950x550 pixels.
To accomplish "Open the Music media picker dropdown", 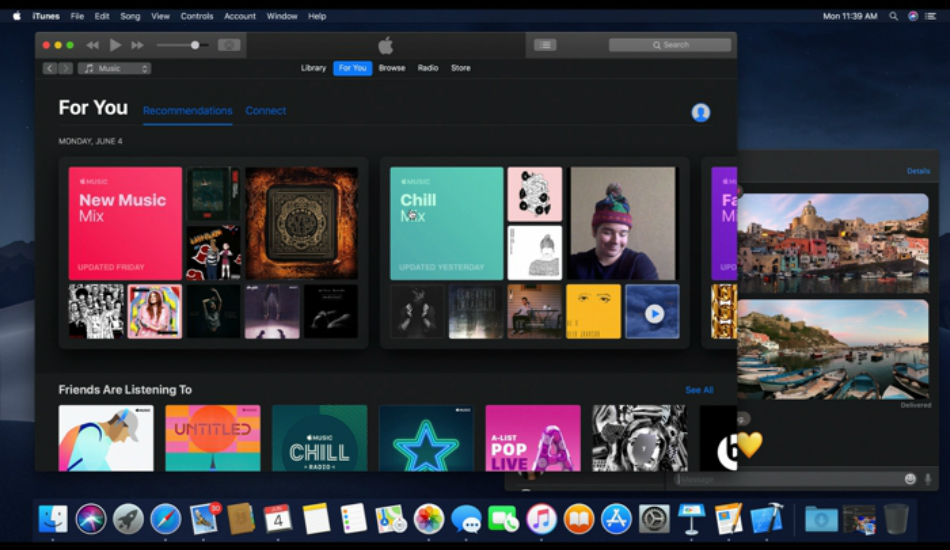I will point(114,68).
